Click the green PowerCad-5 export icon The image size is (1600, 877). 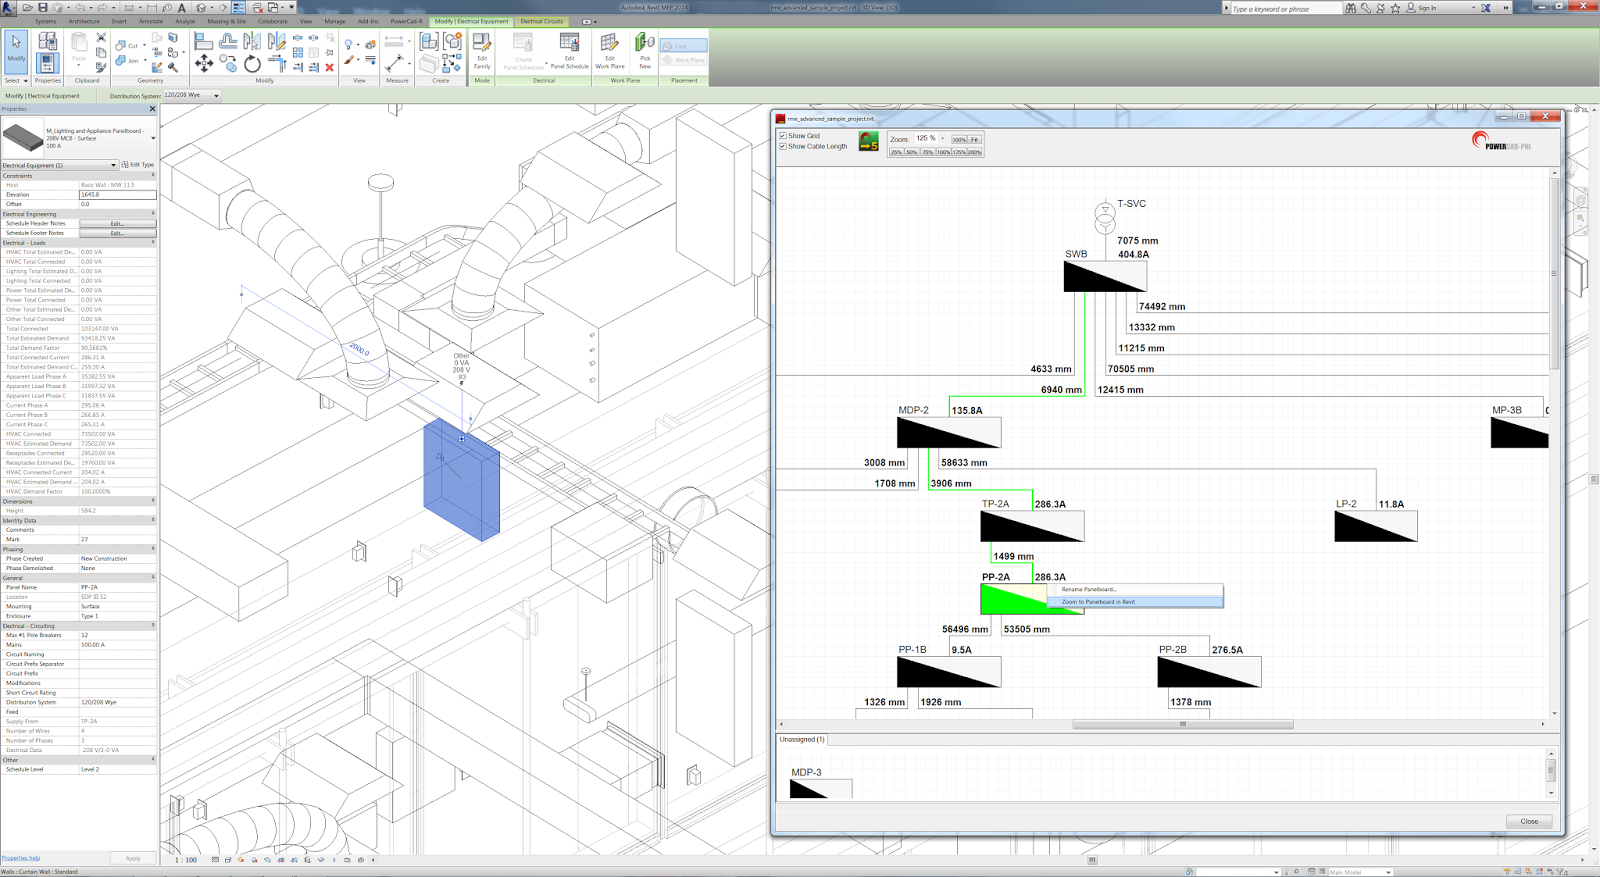pos(869,141)
